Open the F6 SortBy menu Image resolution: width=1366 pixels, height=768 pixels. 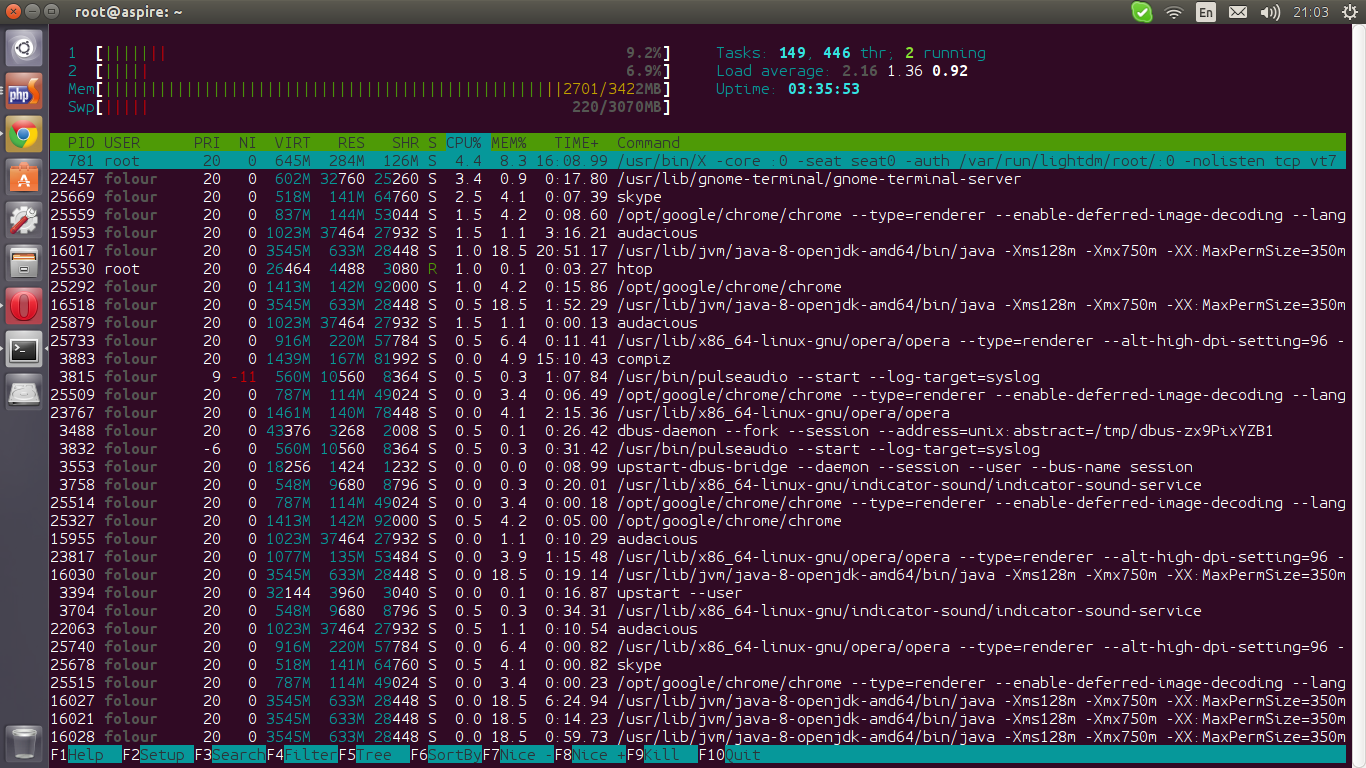pos(454,755)
